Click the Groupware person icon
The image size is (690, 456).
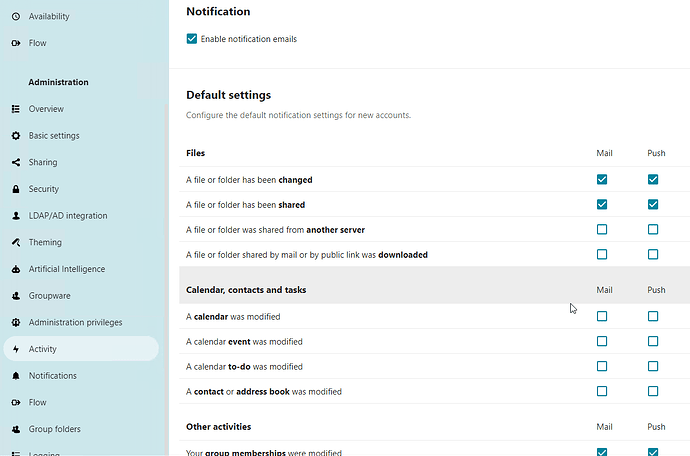point(16,296)
